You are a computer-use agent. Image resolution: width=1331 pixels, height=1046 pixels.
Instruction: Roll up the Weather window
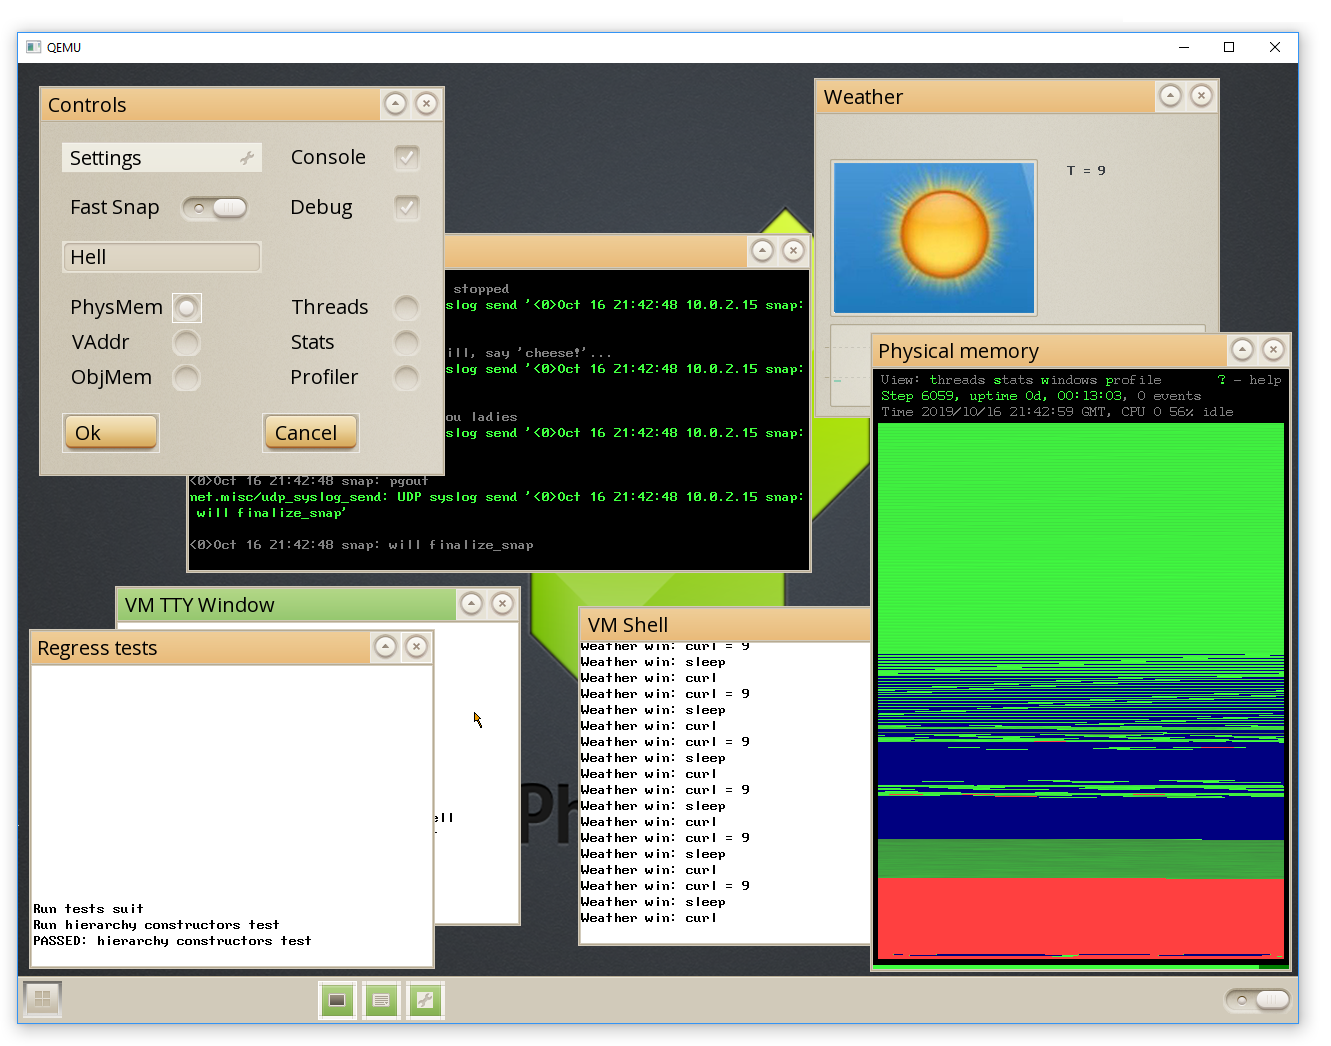coord(1170,95)
